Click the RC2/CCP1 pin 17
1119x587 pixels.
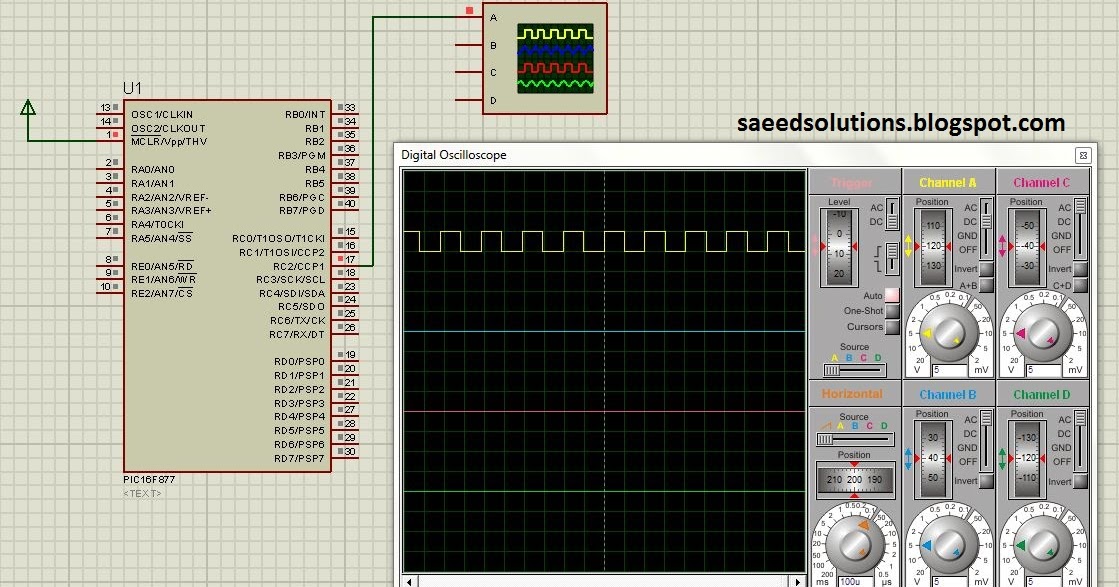coord(345,265)
